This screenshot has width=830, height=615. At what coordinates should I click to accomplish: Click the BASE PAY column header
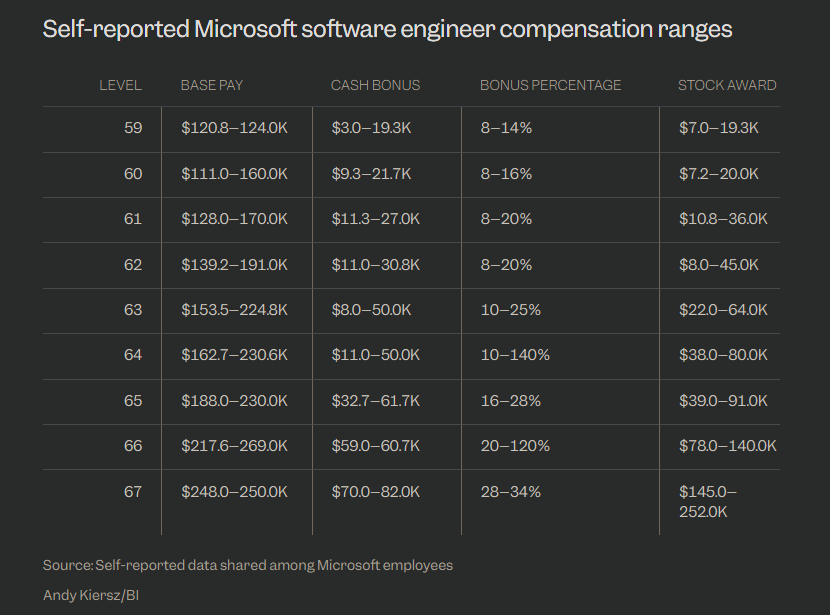click(x=211, y=85)
